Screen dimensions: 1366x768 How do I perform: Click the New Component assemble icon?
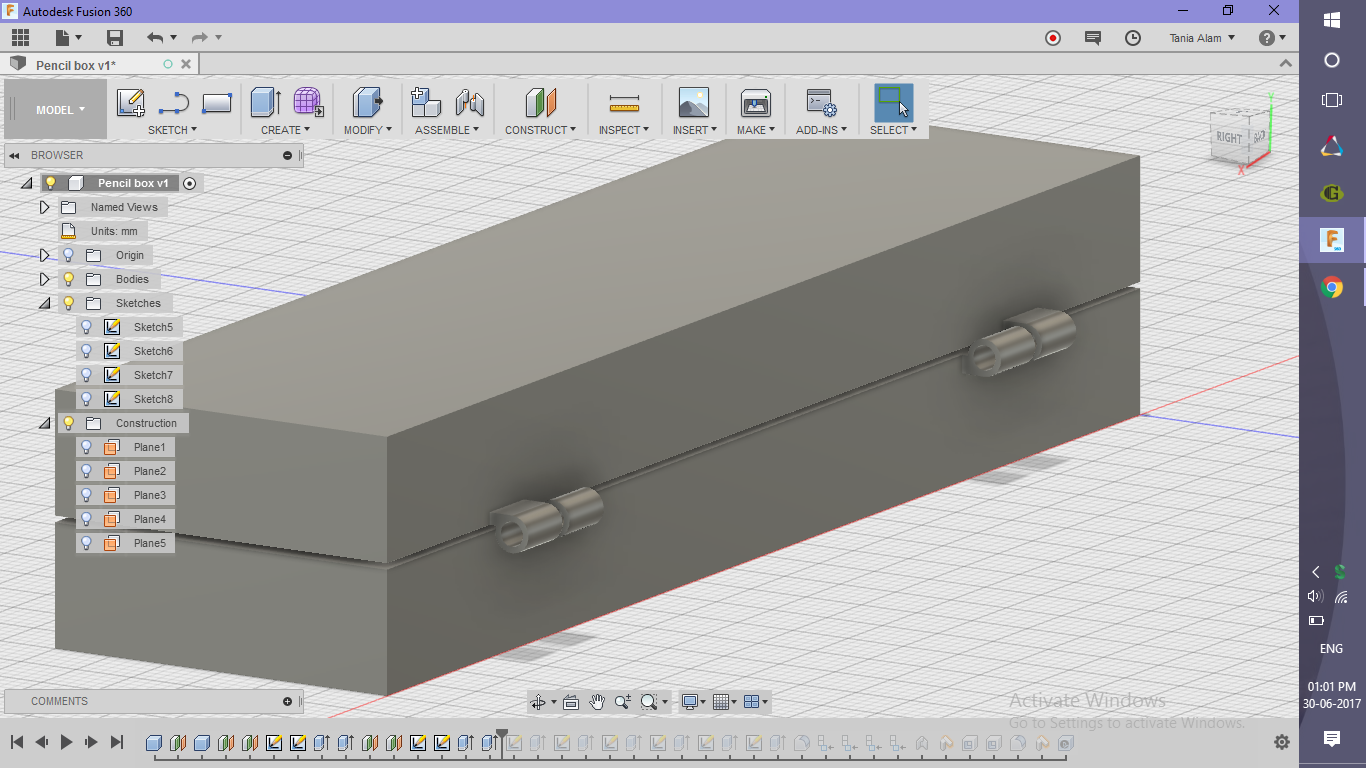pos(427,102)
